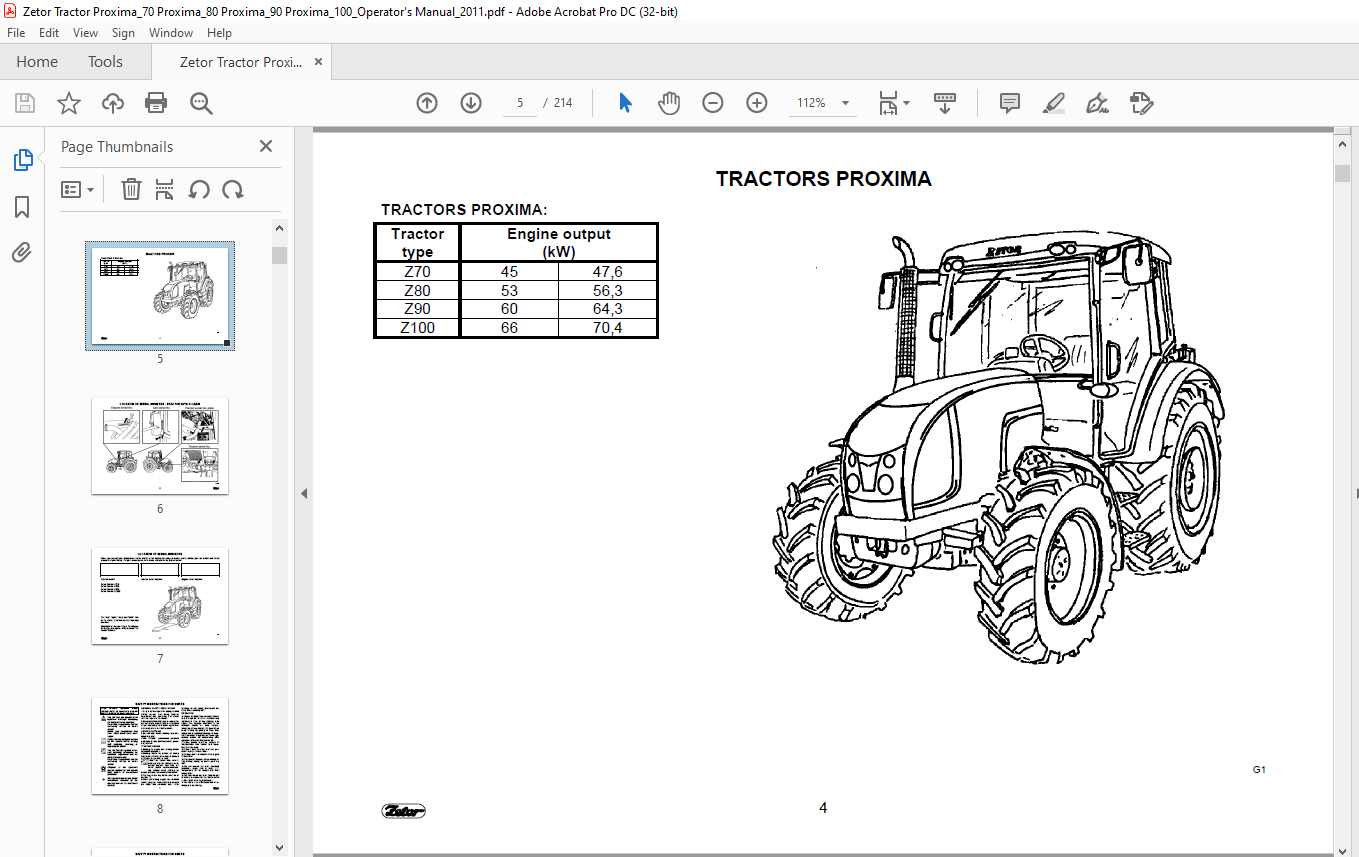Select page 5 thumbnail
Image resolution: width=1359 pixels, height=857 pixels.
(160, 295)
